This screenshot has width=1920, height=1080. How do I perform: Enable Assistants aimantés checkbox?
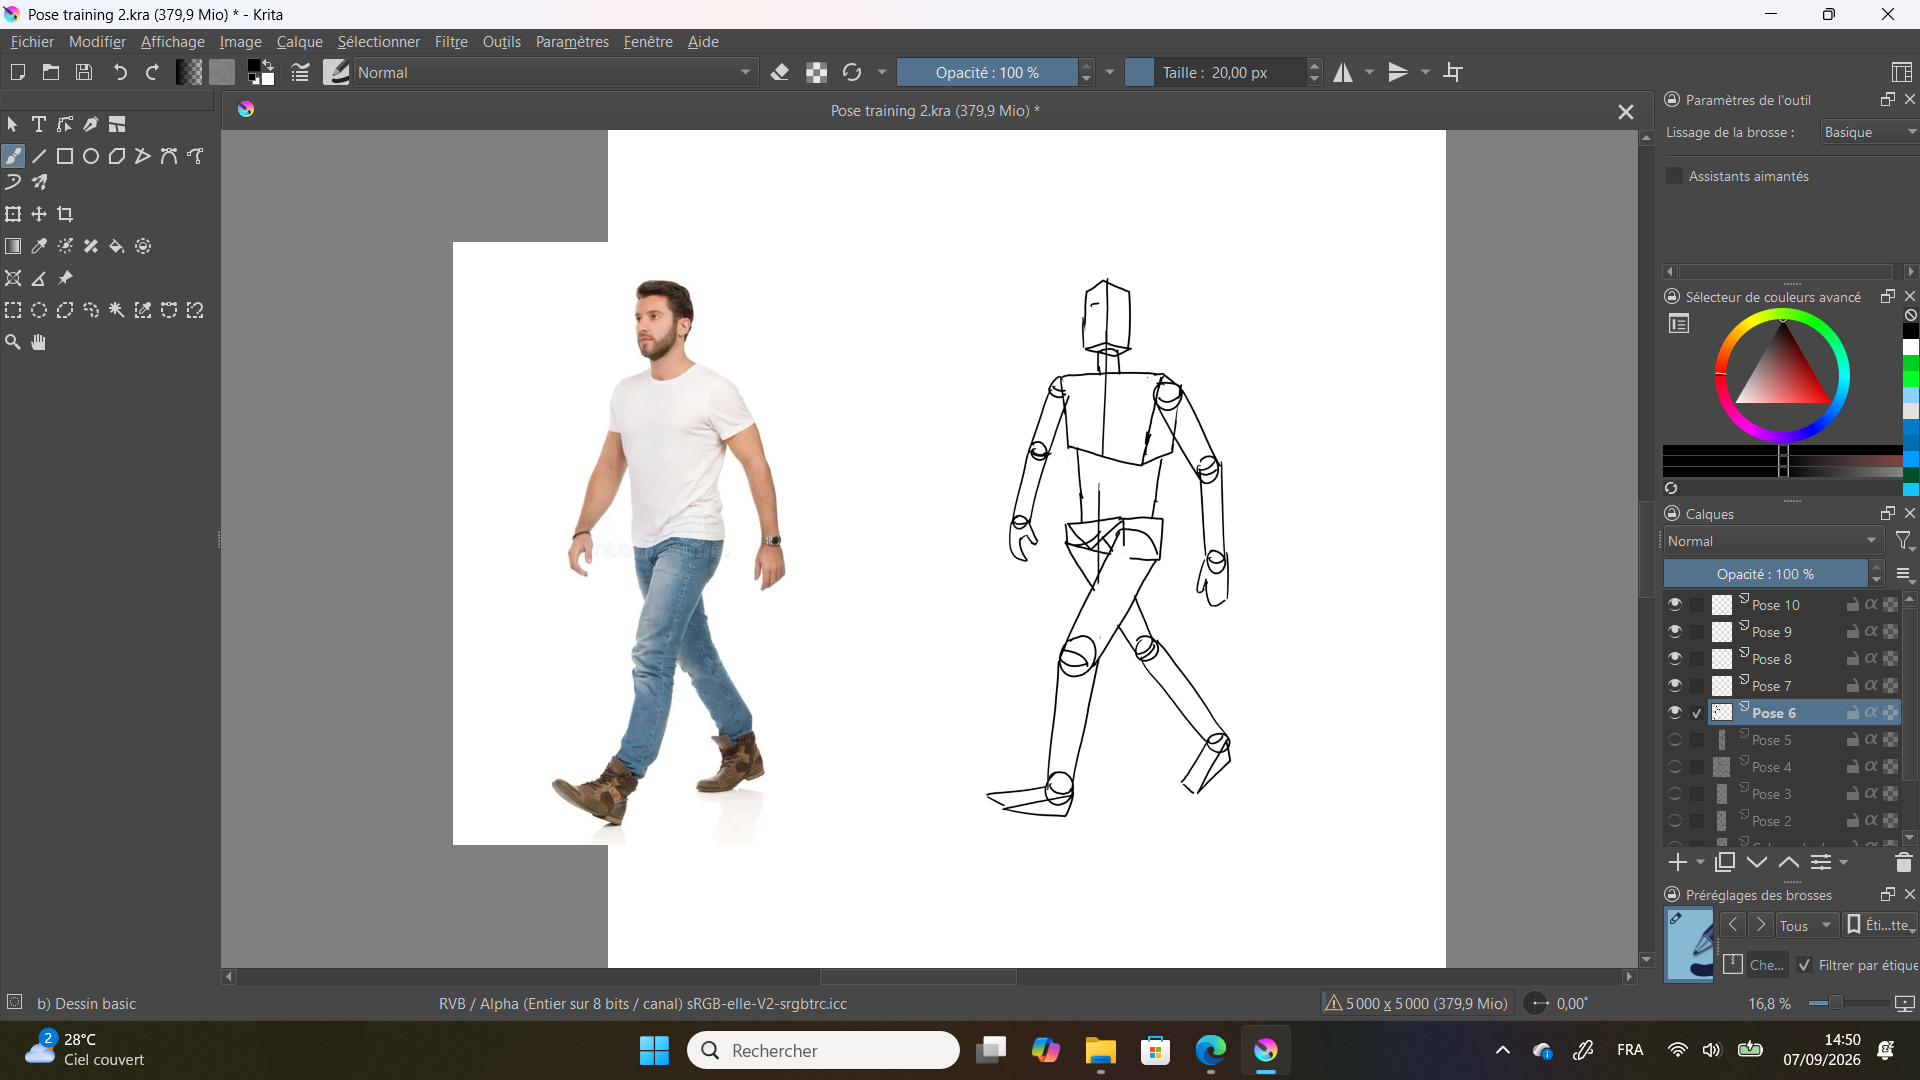[x=1674, y=176]
